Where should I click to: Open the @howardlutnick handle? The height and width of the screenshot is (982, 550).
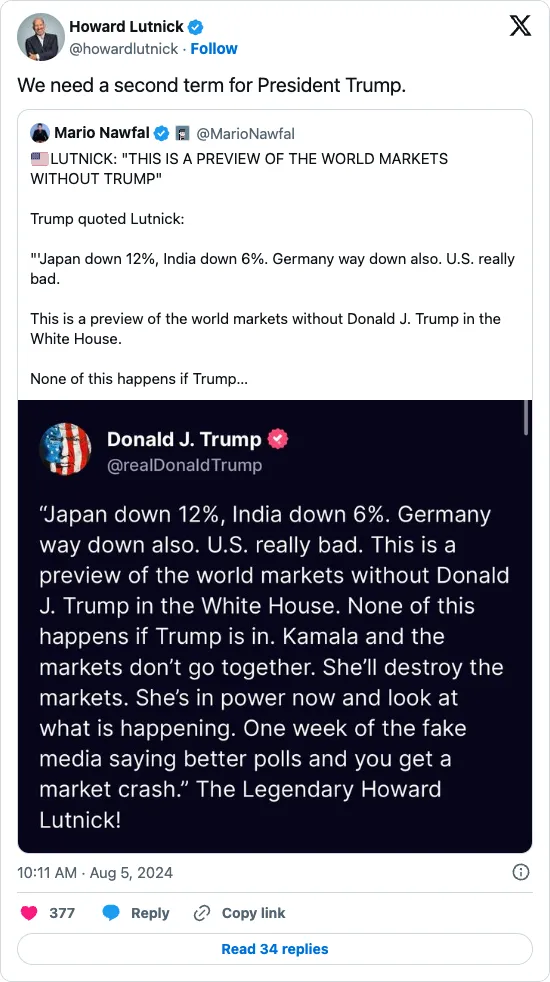[123, 49]
